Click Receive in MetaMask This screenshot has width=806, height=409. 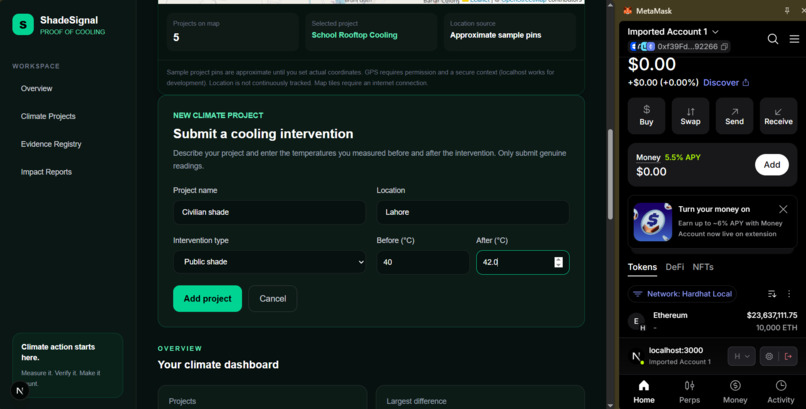[x=778, y=116]
